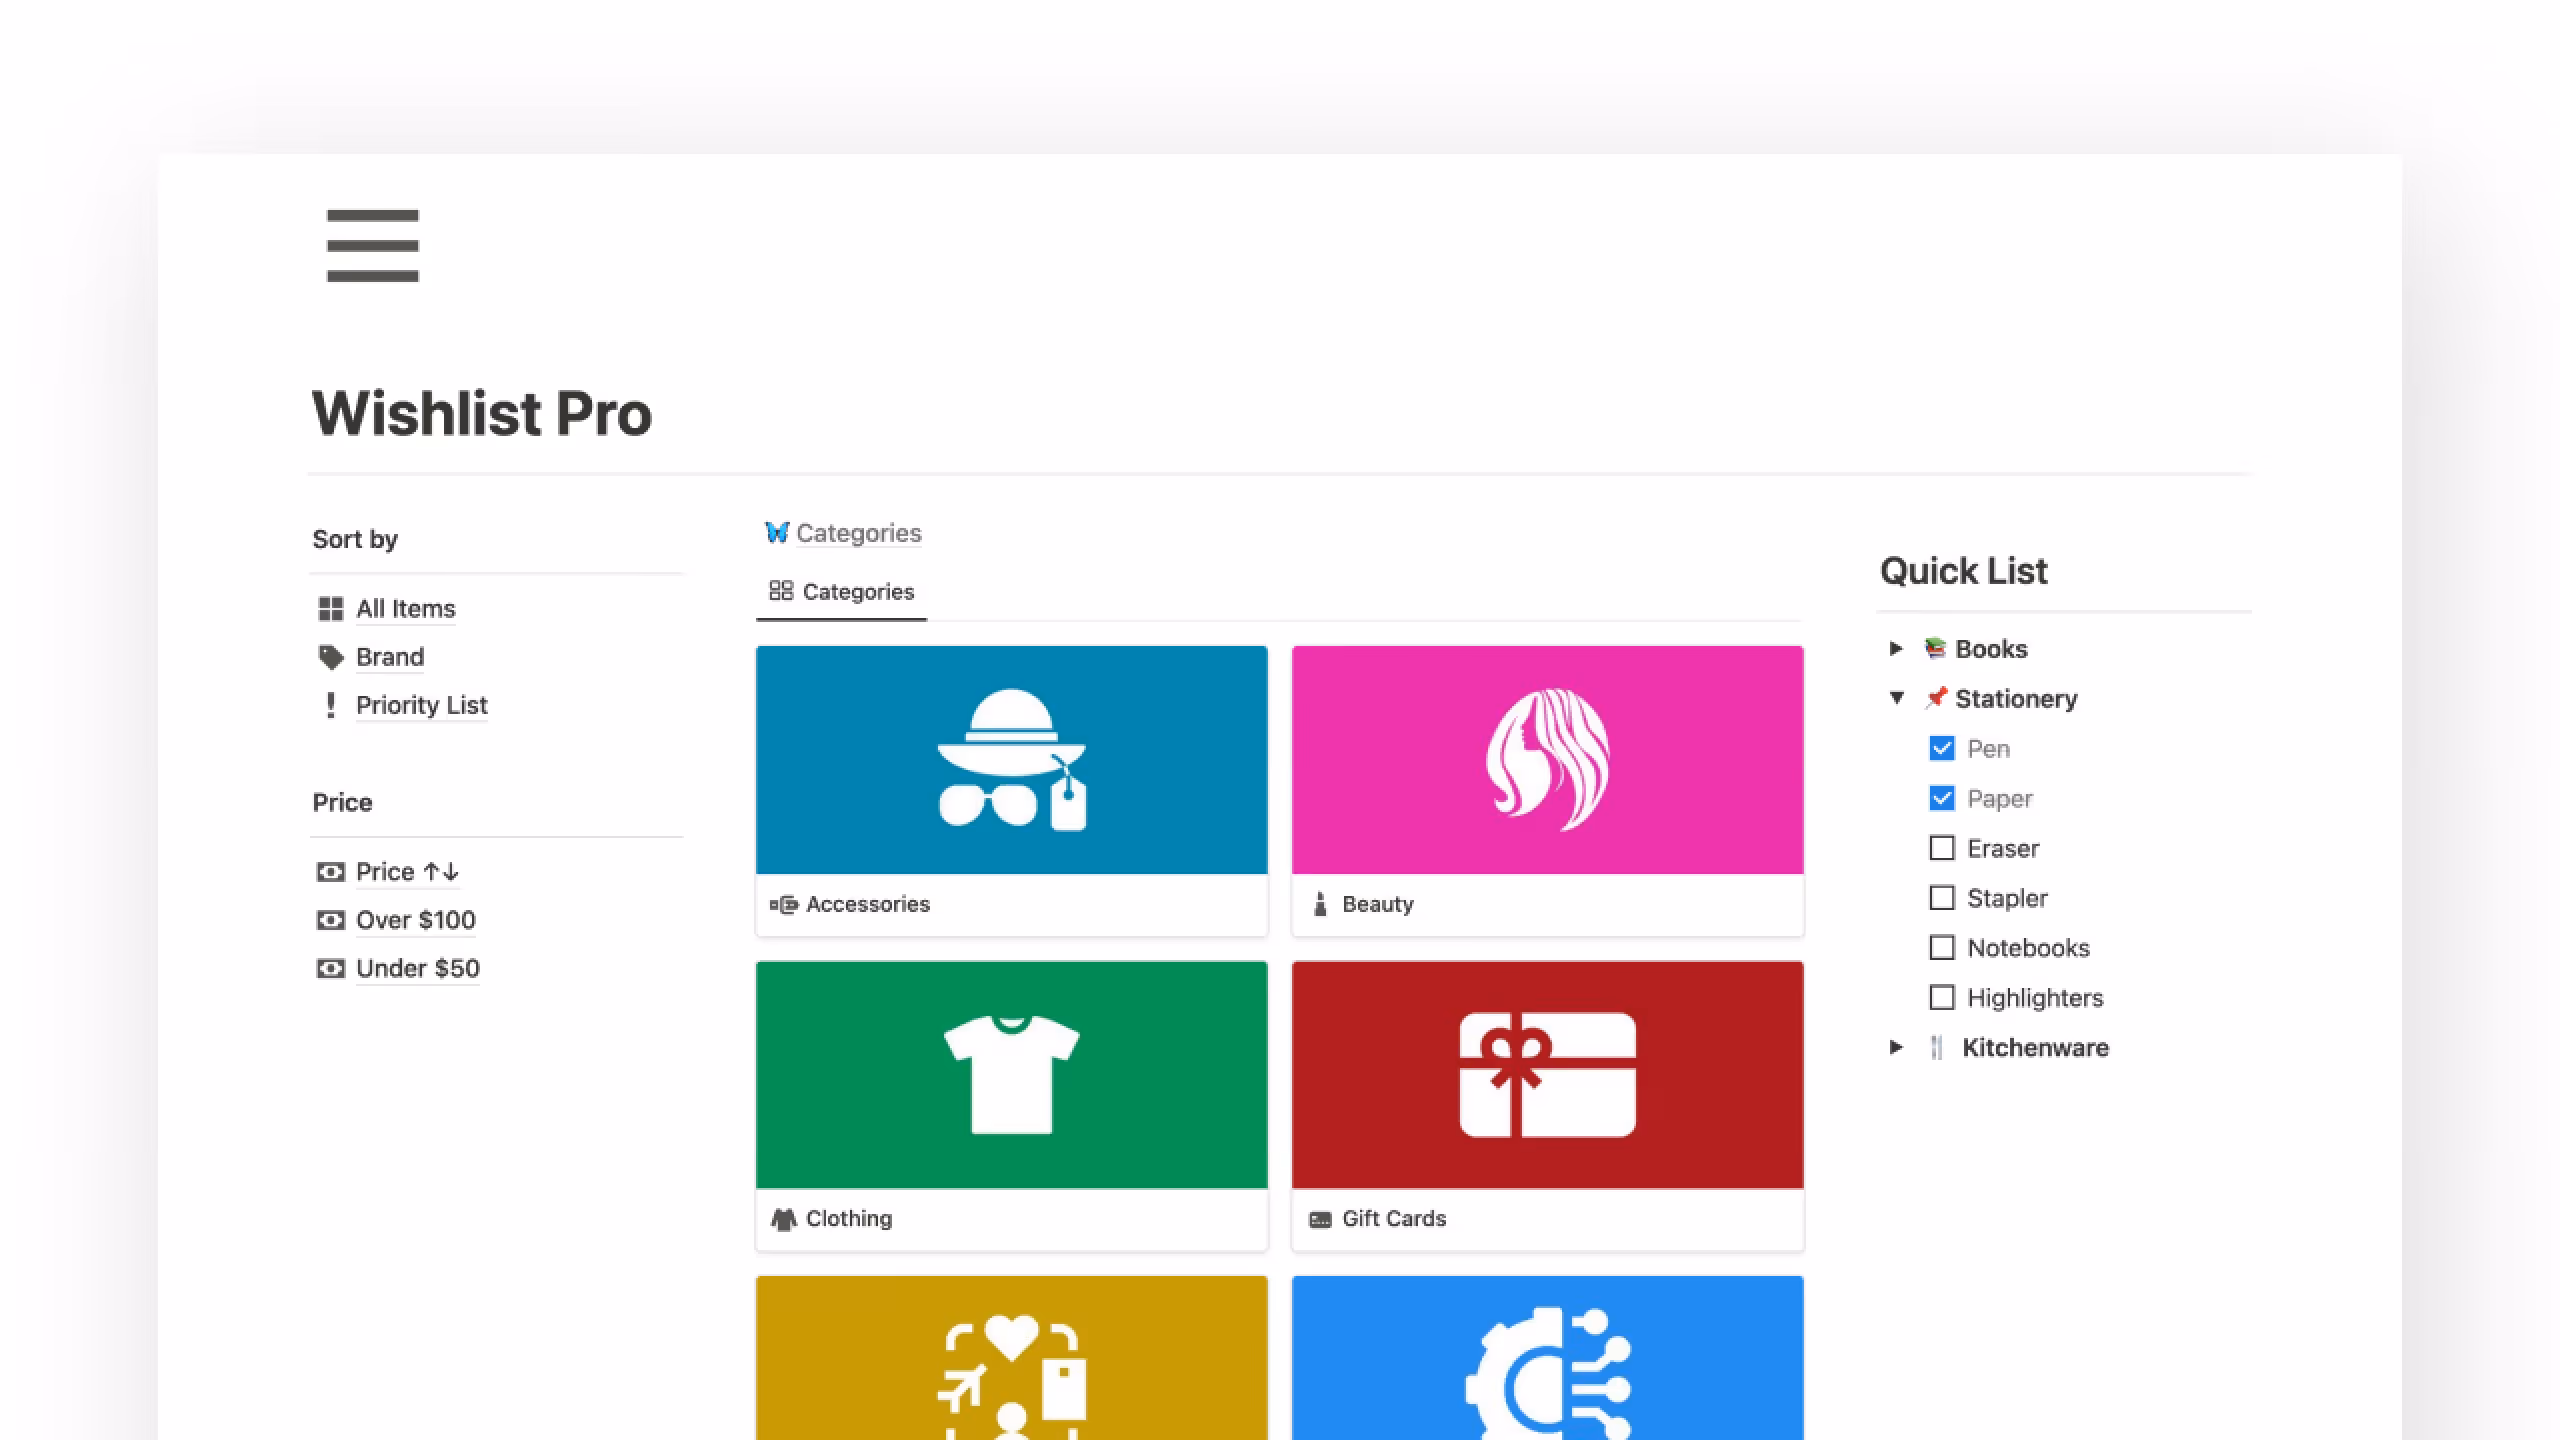The height and width of the screenshot is (1440, 2560).
Task: Click the exclamation icon beside Priority List
Action: (x=330, y=705)
